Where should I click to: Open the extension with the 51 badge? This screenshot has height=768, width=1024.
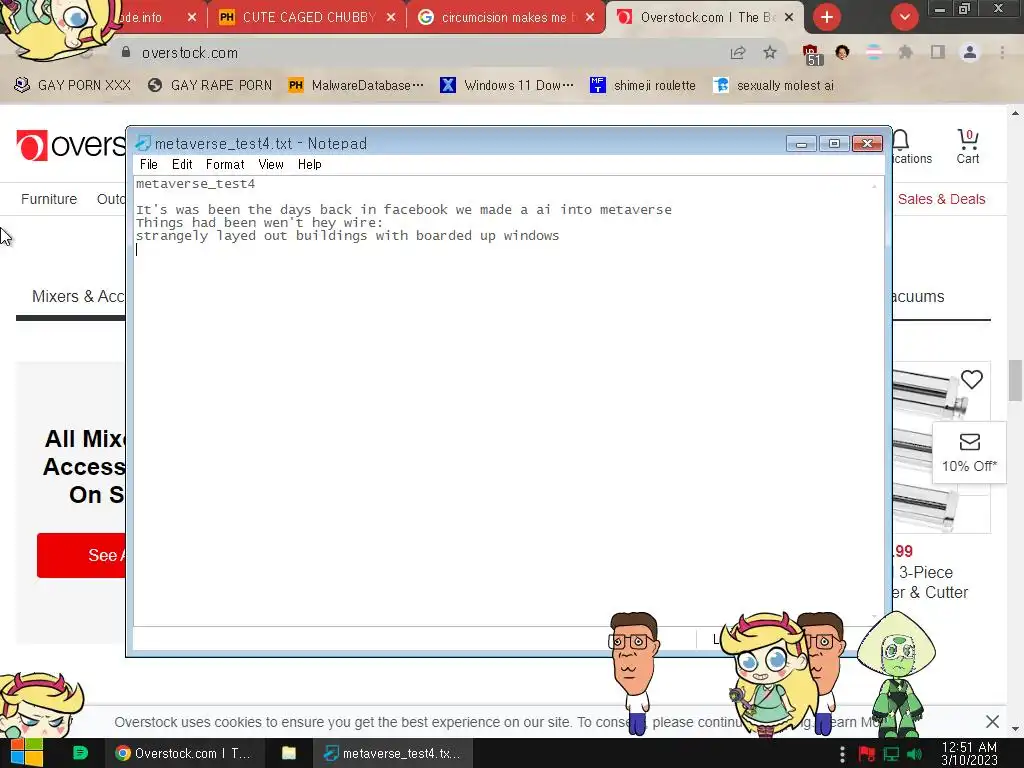tap(812, 55)
